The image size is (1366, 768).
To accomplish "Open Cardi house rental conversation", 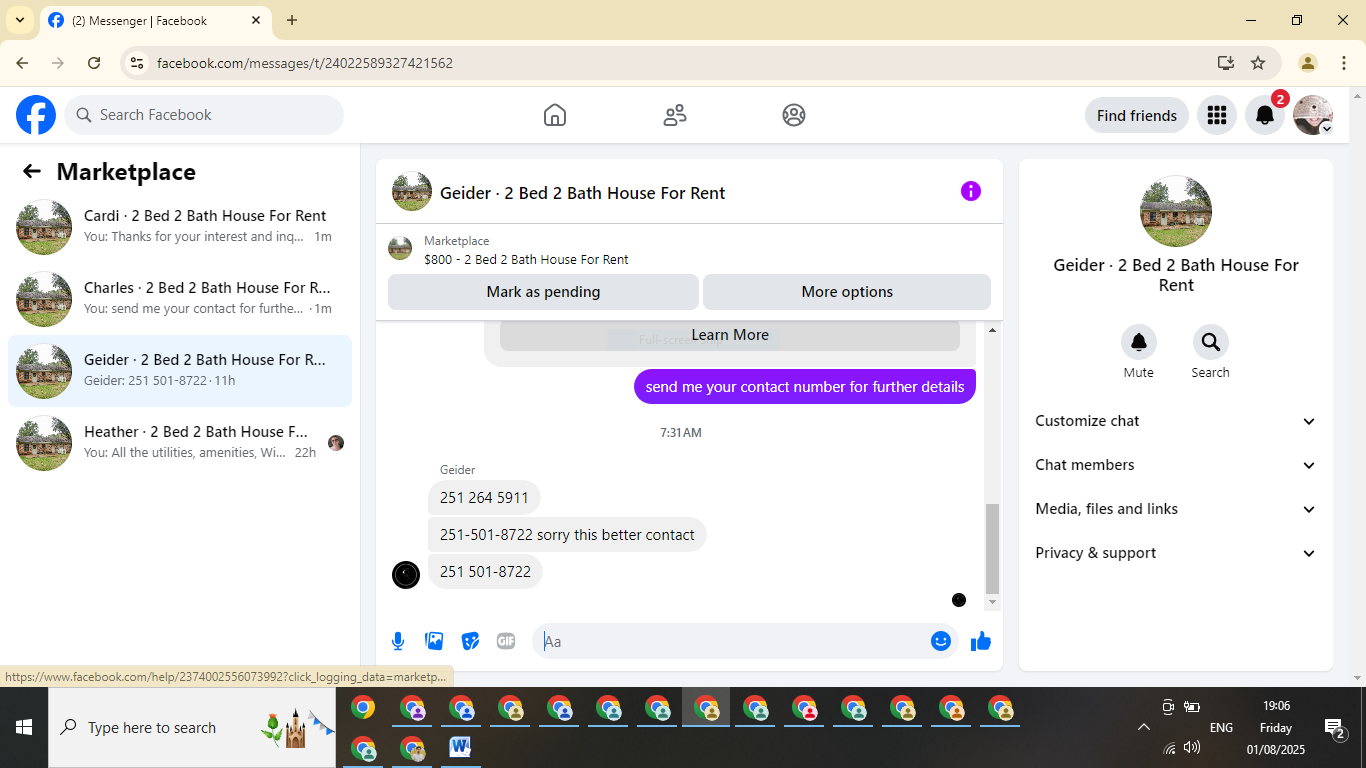I will pyautogui.click(x=180, y=227).
